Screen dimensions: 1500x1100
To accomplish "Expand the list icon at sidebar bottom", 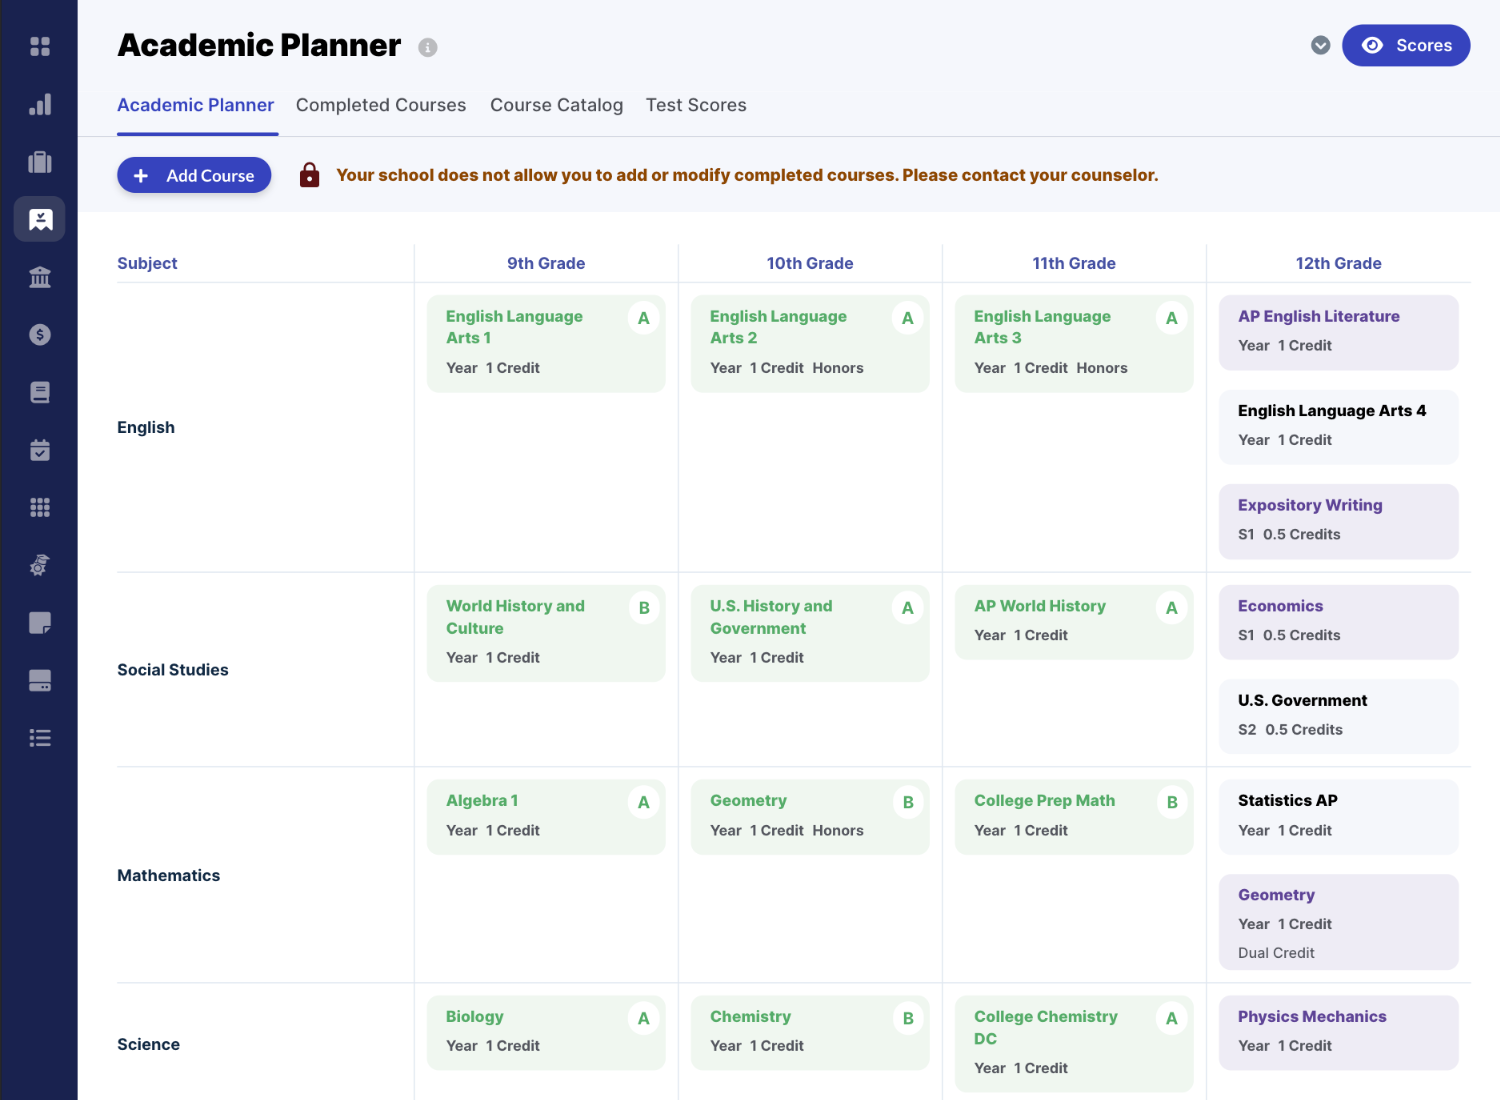I will (40, 738).
